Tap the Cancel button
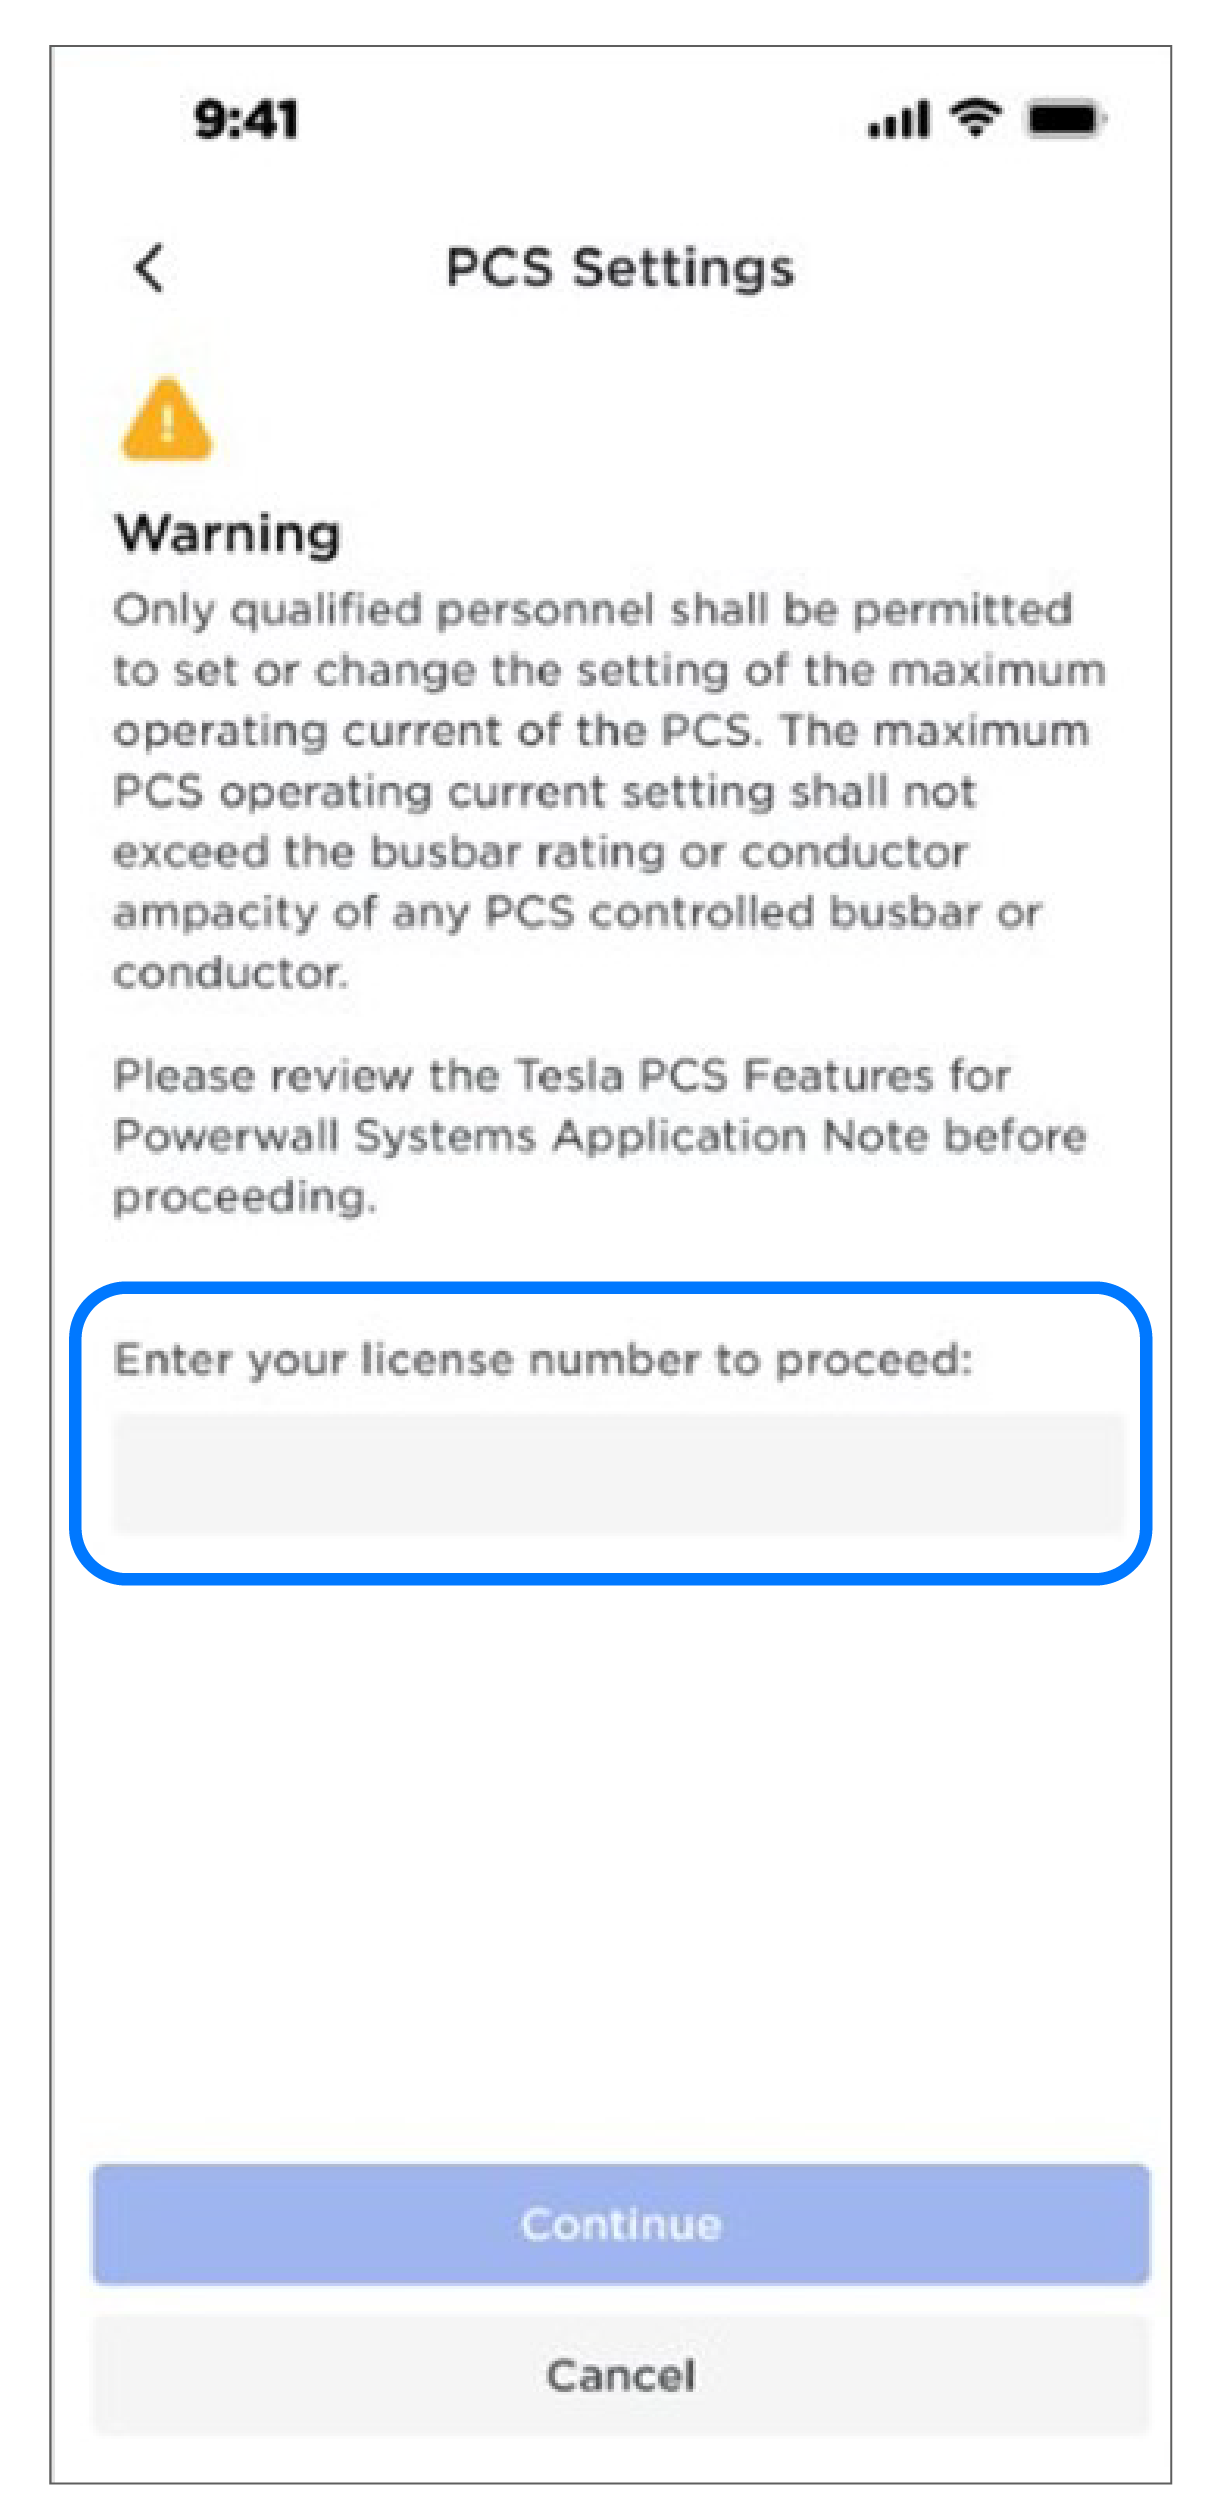Viewport: 1209px width, 2517px height. click(621, 2376)
